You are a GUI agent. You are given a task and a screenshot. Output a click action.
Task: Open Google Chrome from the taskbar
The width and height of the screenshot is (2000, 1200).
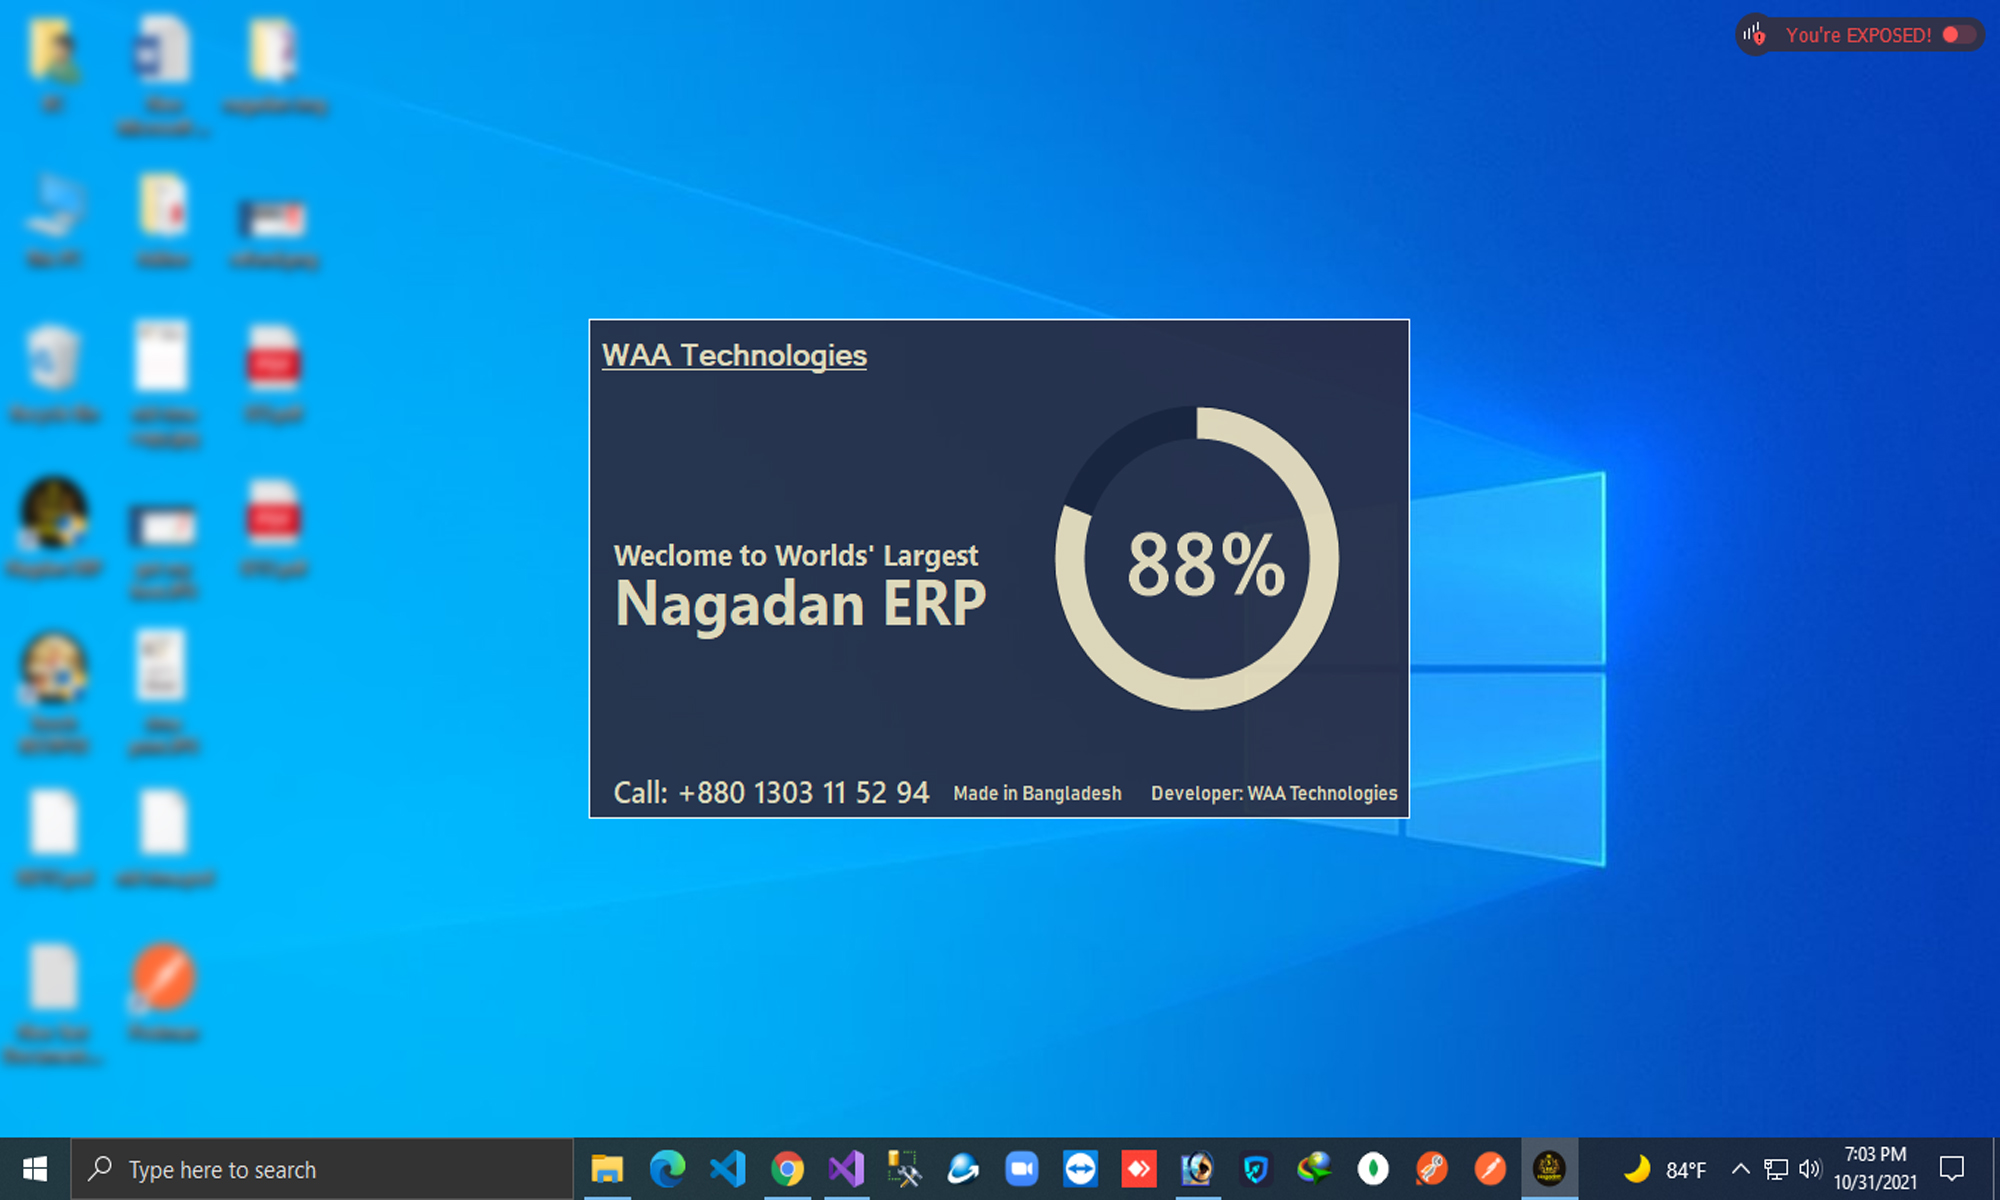click(788, 1168)
